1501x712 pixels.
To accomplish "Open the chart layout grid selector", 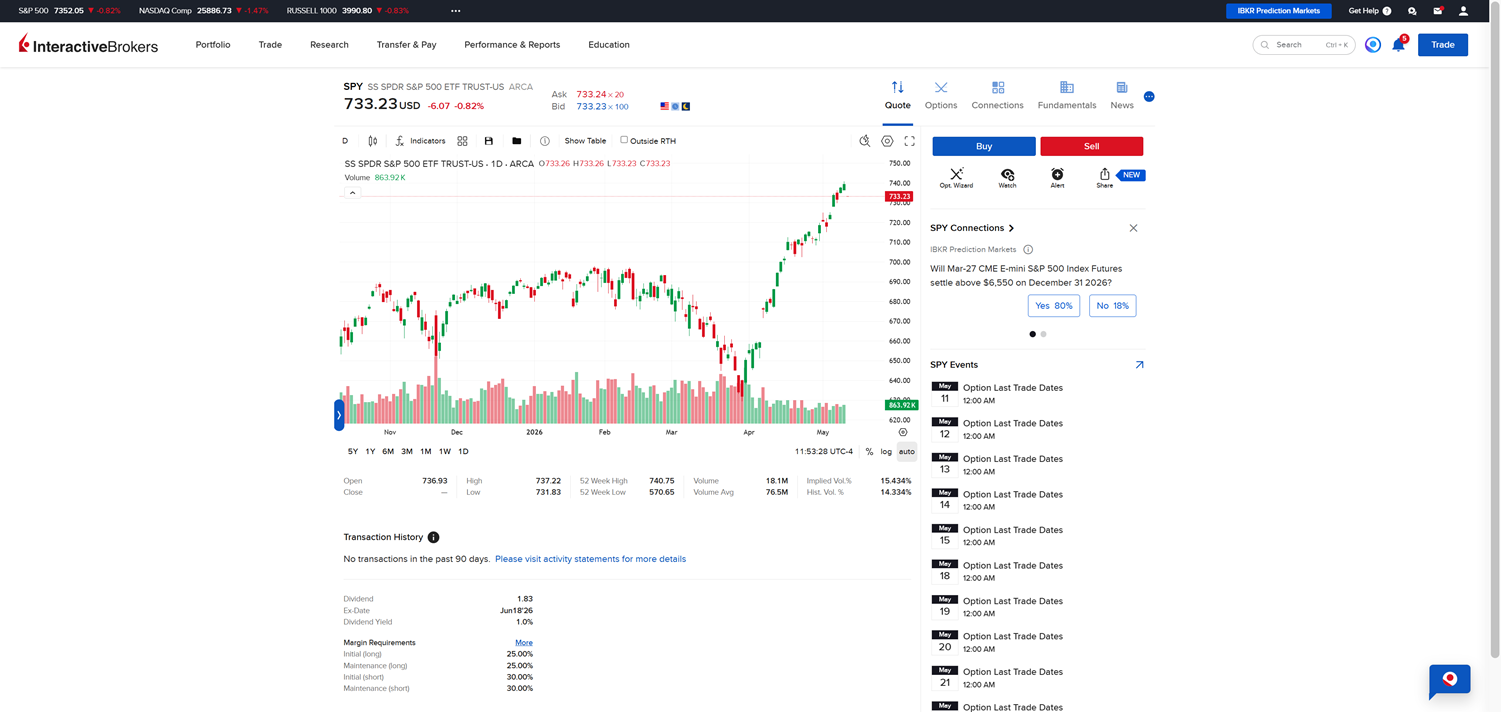I will (462, 141).
